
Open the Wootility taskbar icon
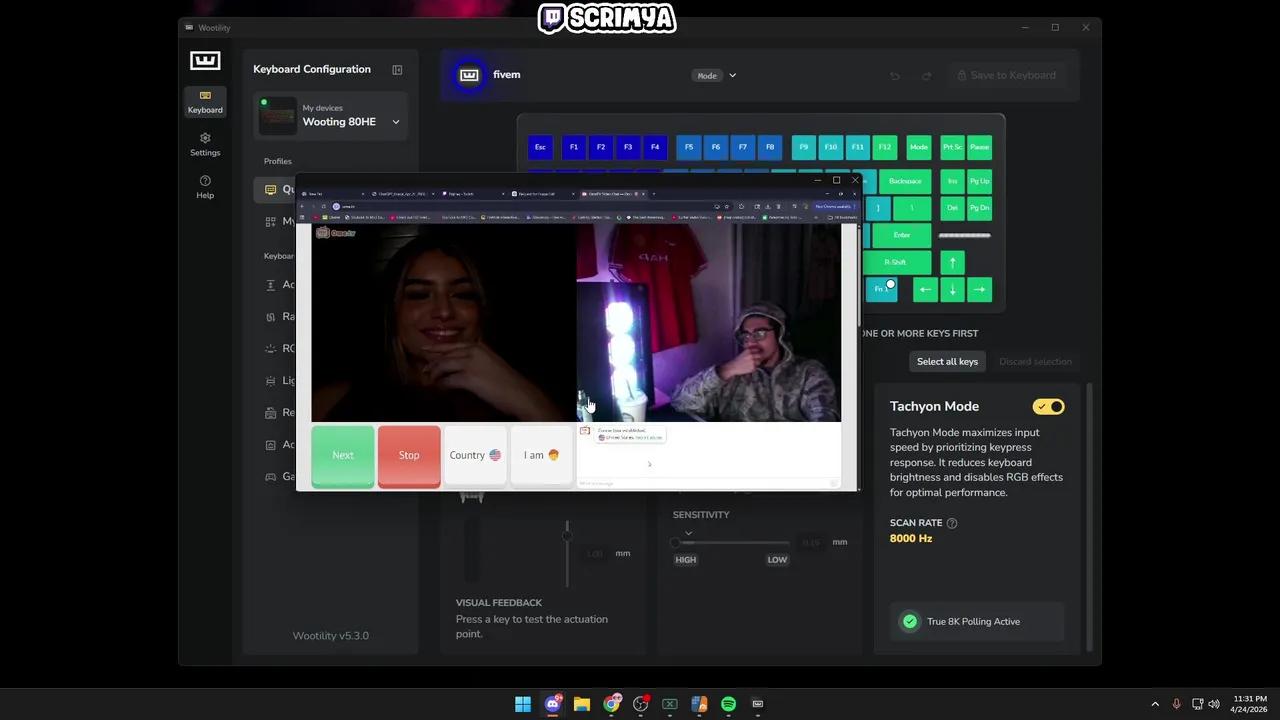pos(757,704)
